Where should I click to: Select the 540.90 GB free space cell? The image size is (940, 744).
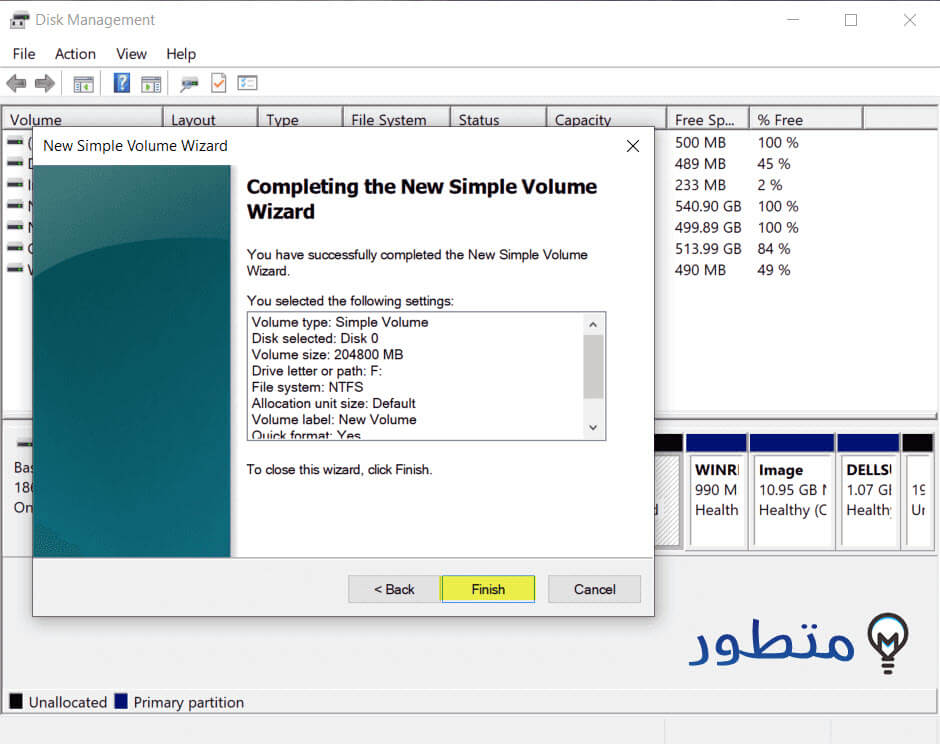pos(708,206)
